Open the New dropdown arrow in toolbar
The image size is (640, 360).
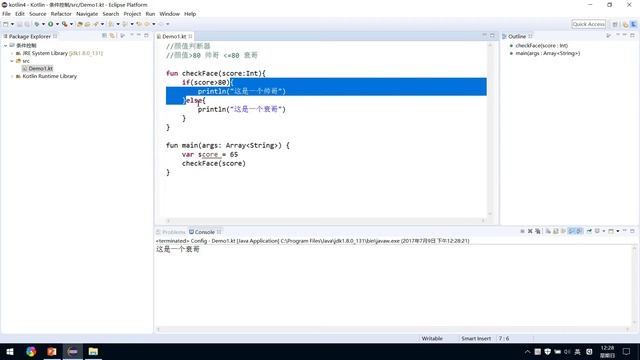pos(12,24)
